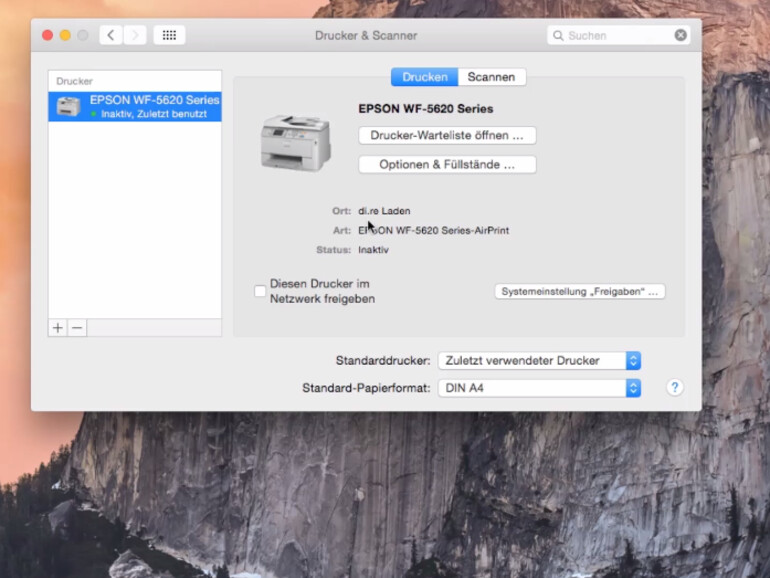Click the Standarddrucker label
This screenshot has height=578, width=770.
[x=383, y=360]
